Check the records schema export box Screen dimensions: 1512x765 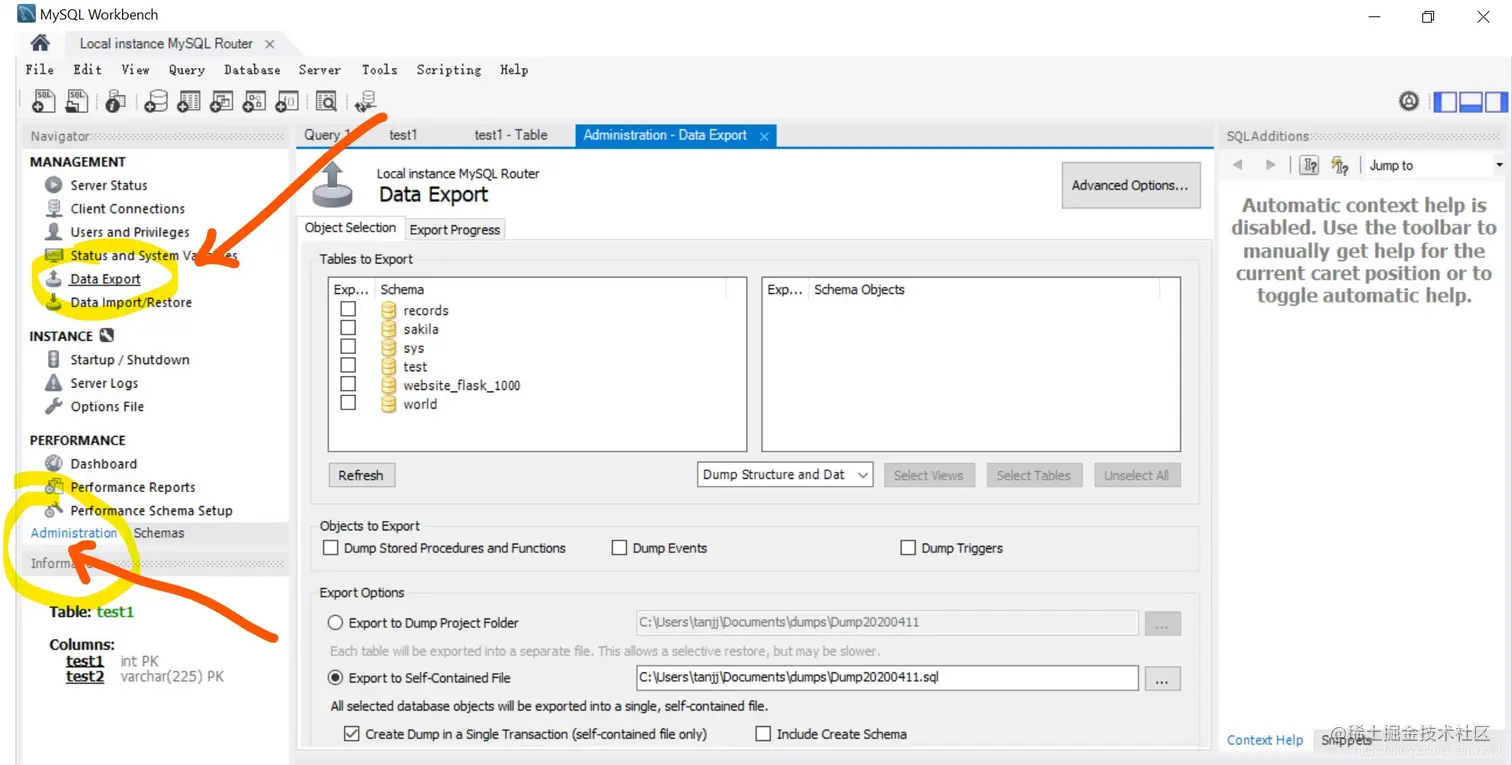(x=348, y=309)
